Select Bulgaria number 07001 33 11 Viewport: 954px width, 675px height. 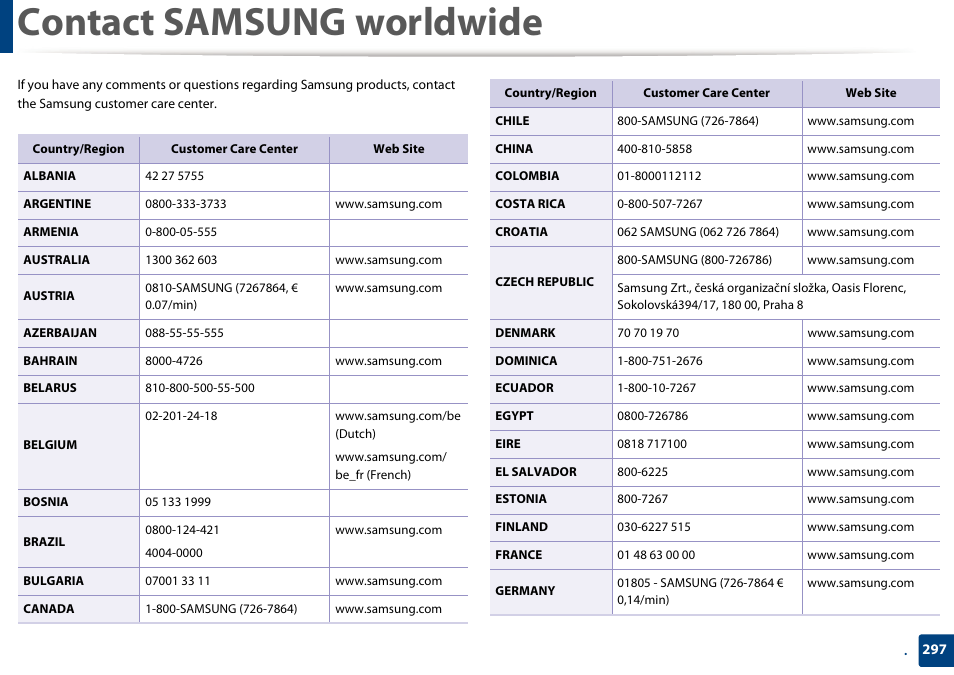177,581
